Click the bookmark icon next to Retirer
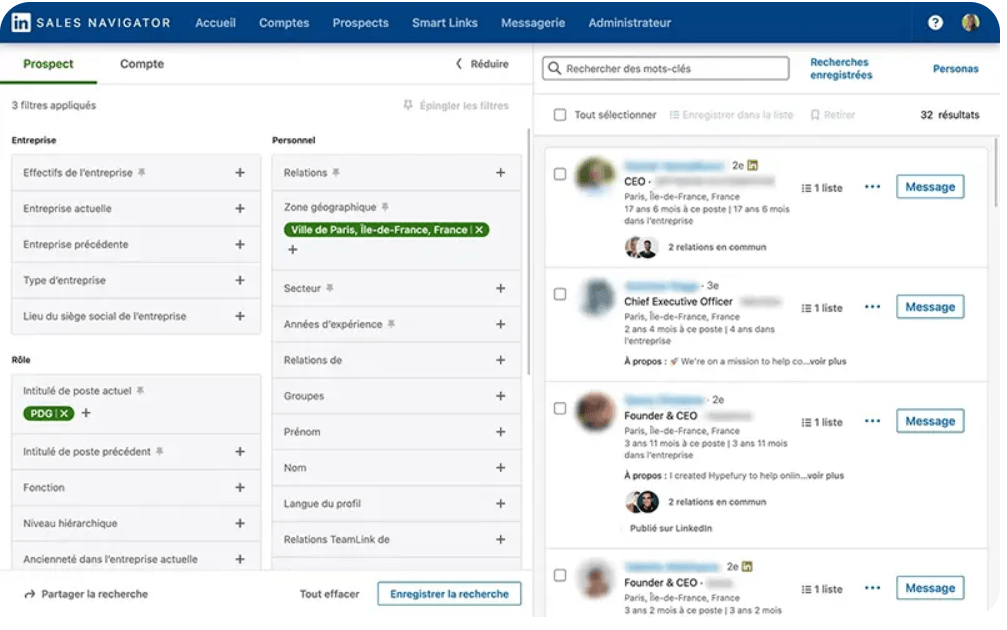The image size is (1007, 630). (815, 115)
